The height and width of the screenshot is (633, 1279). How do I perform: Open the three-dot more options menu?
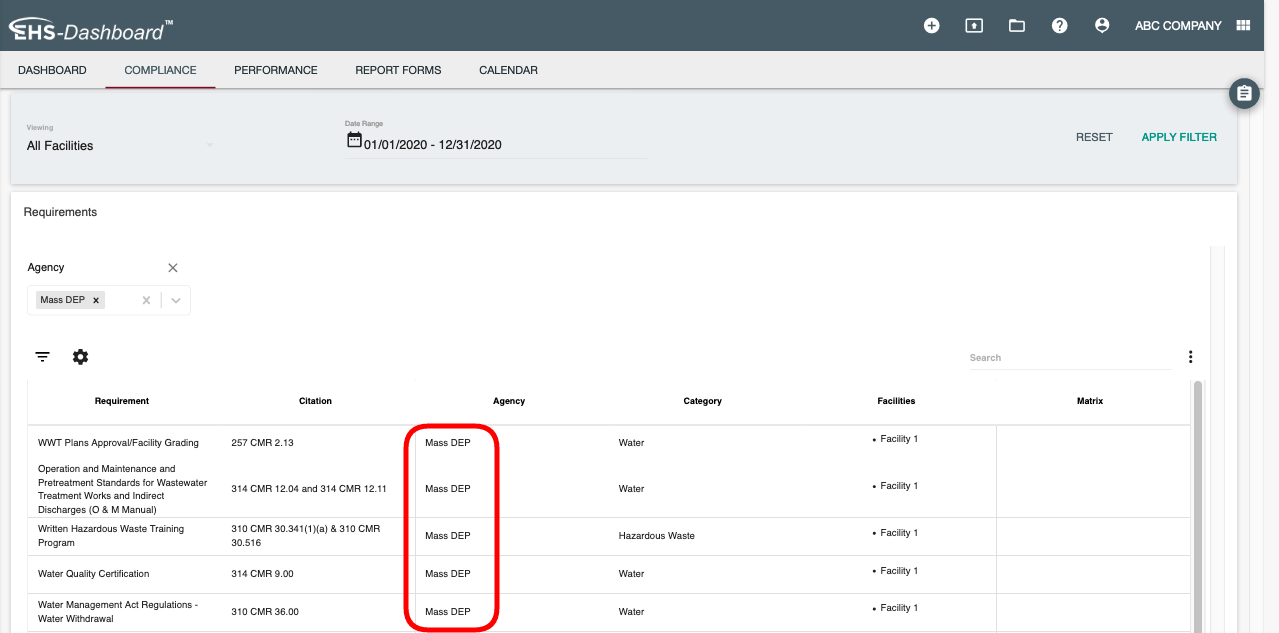1190,357
